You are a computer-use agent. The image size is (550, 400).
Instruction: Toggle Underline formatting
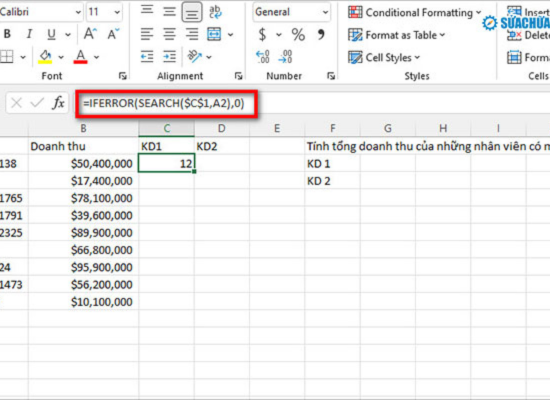pos(51,34)
